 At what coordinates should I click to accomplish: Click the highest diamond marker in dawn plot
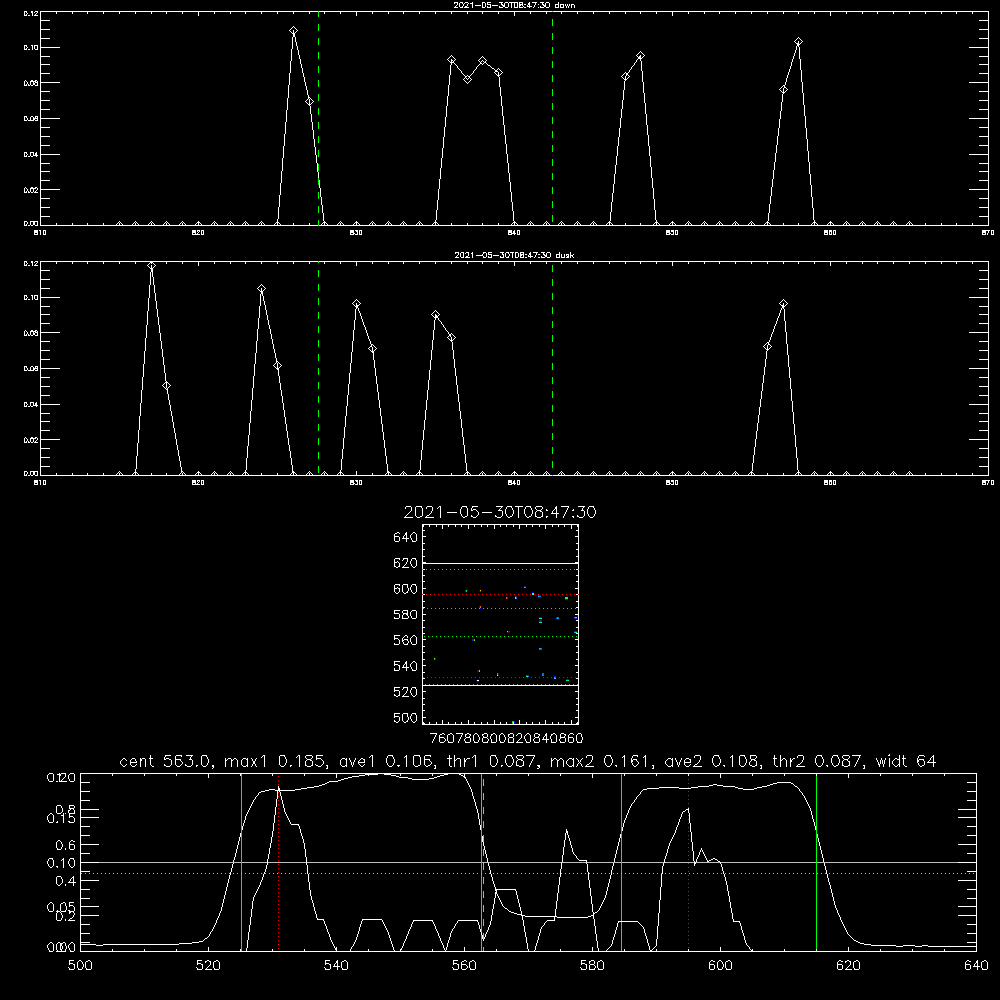(x=293, y=31)
